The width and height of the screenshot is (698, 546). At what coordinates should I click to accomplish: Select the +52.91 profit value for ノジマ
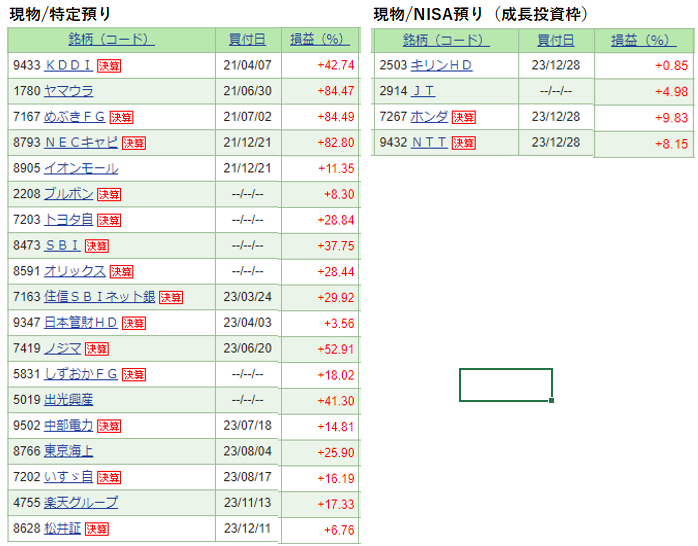point(336,349)
